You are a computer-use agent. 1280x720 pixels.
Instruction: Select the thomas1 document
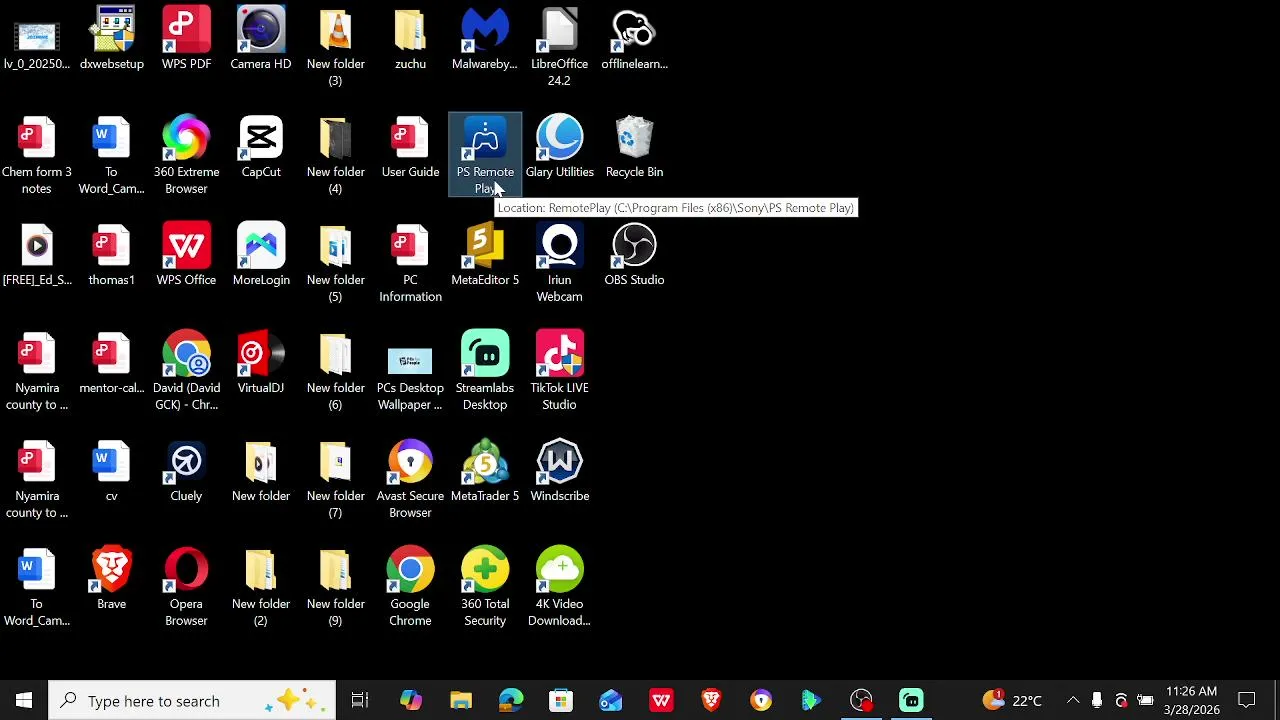click(x=111, y=256)
